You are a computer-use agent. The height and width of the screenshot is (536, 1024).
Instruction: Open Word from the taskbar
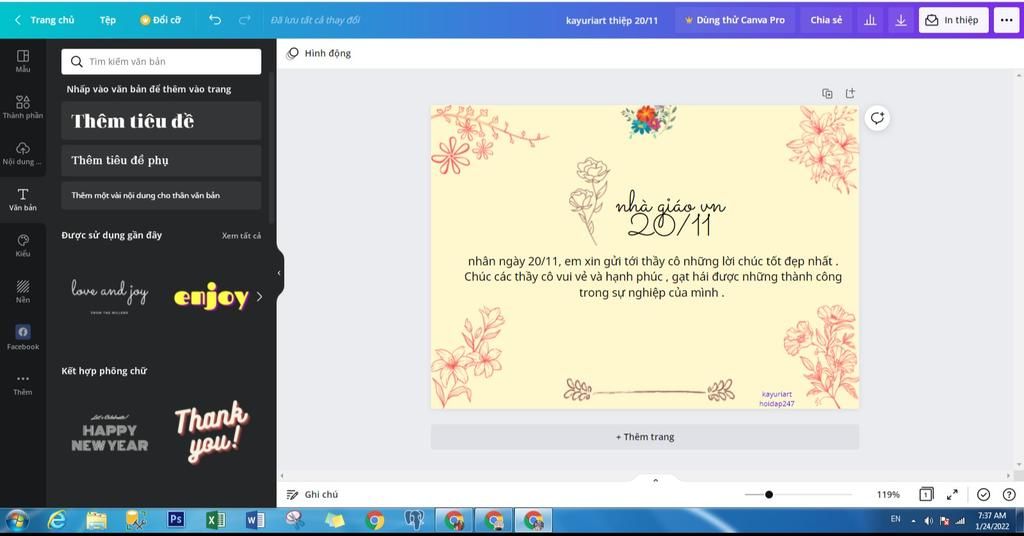(255, 520)
